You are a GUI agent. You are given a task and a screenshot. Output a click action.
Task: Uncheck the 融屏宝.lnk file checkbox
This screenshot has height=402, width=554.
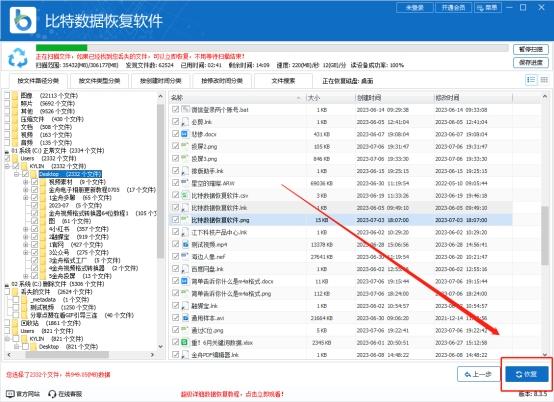tap(175, 305)
